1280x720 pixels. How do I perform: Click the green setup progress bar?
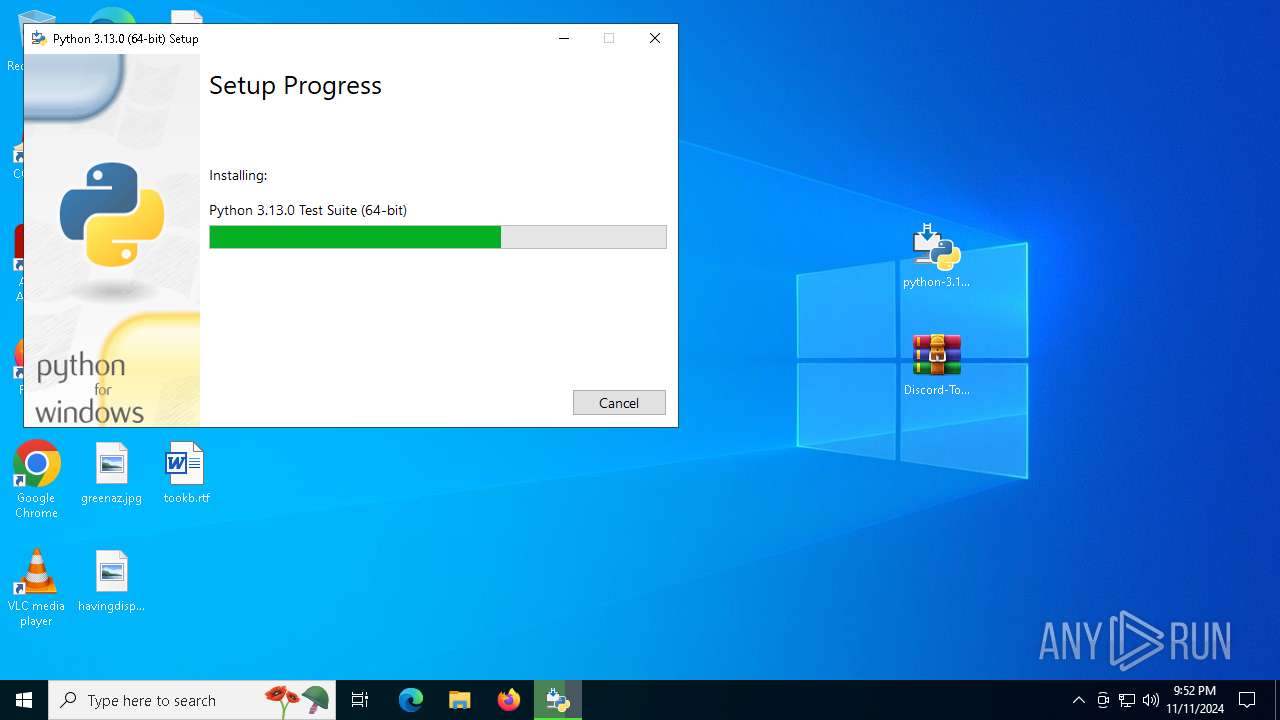(437, 237)
